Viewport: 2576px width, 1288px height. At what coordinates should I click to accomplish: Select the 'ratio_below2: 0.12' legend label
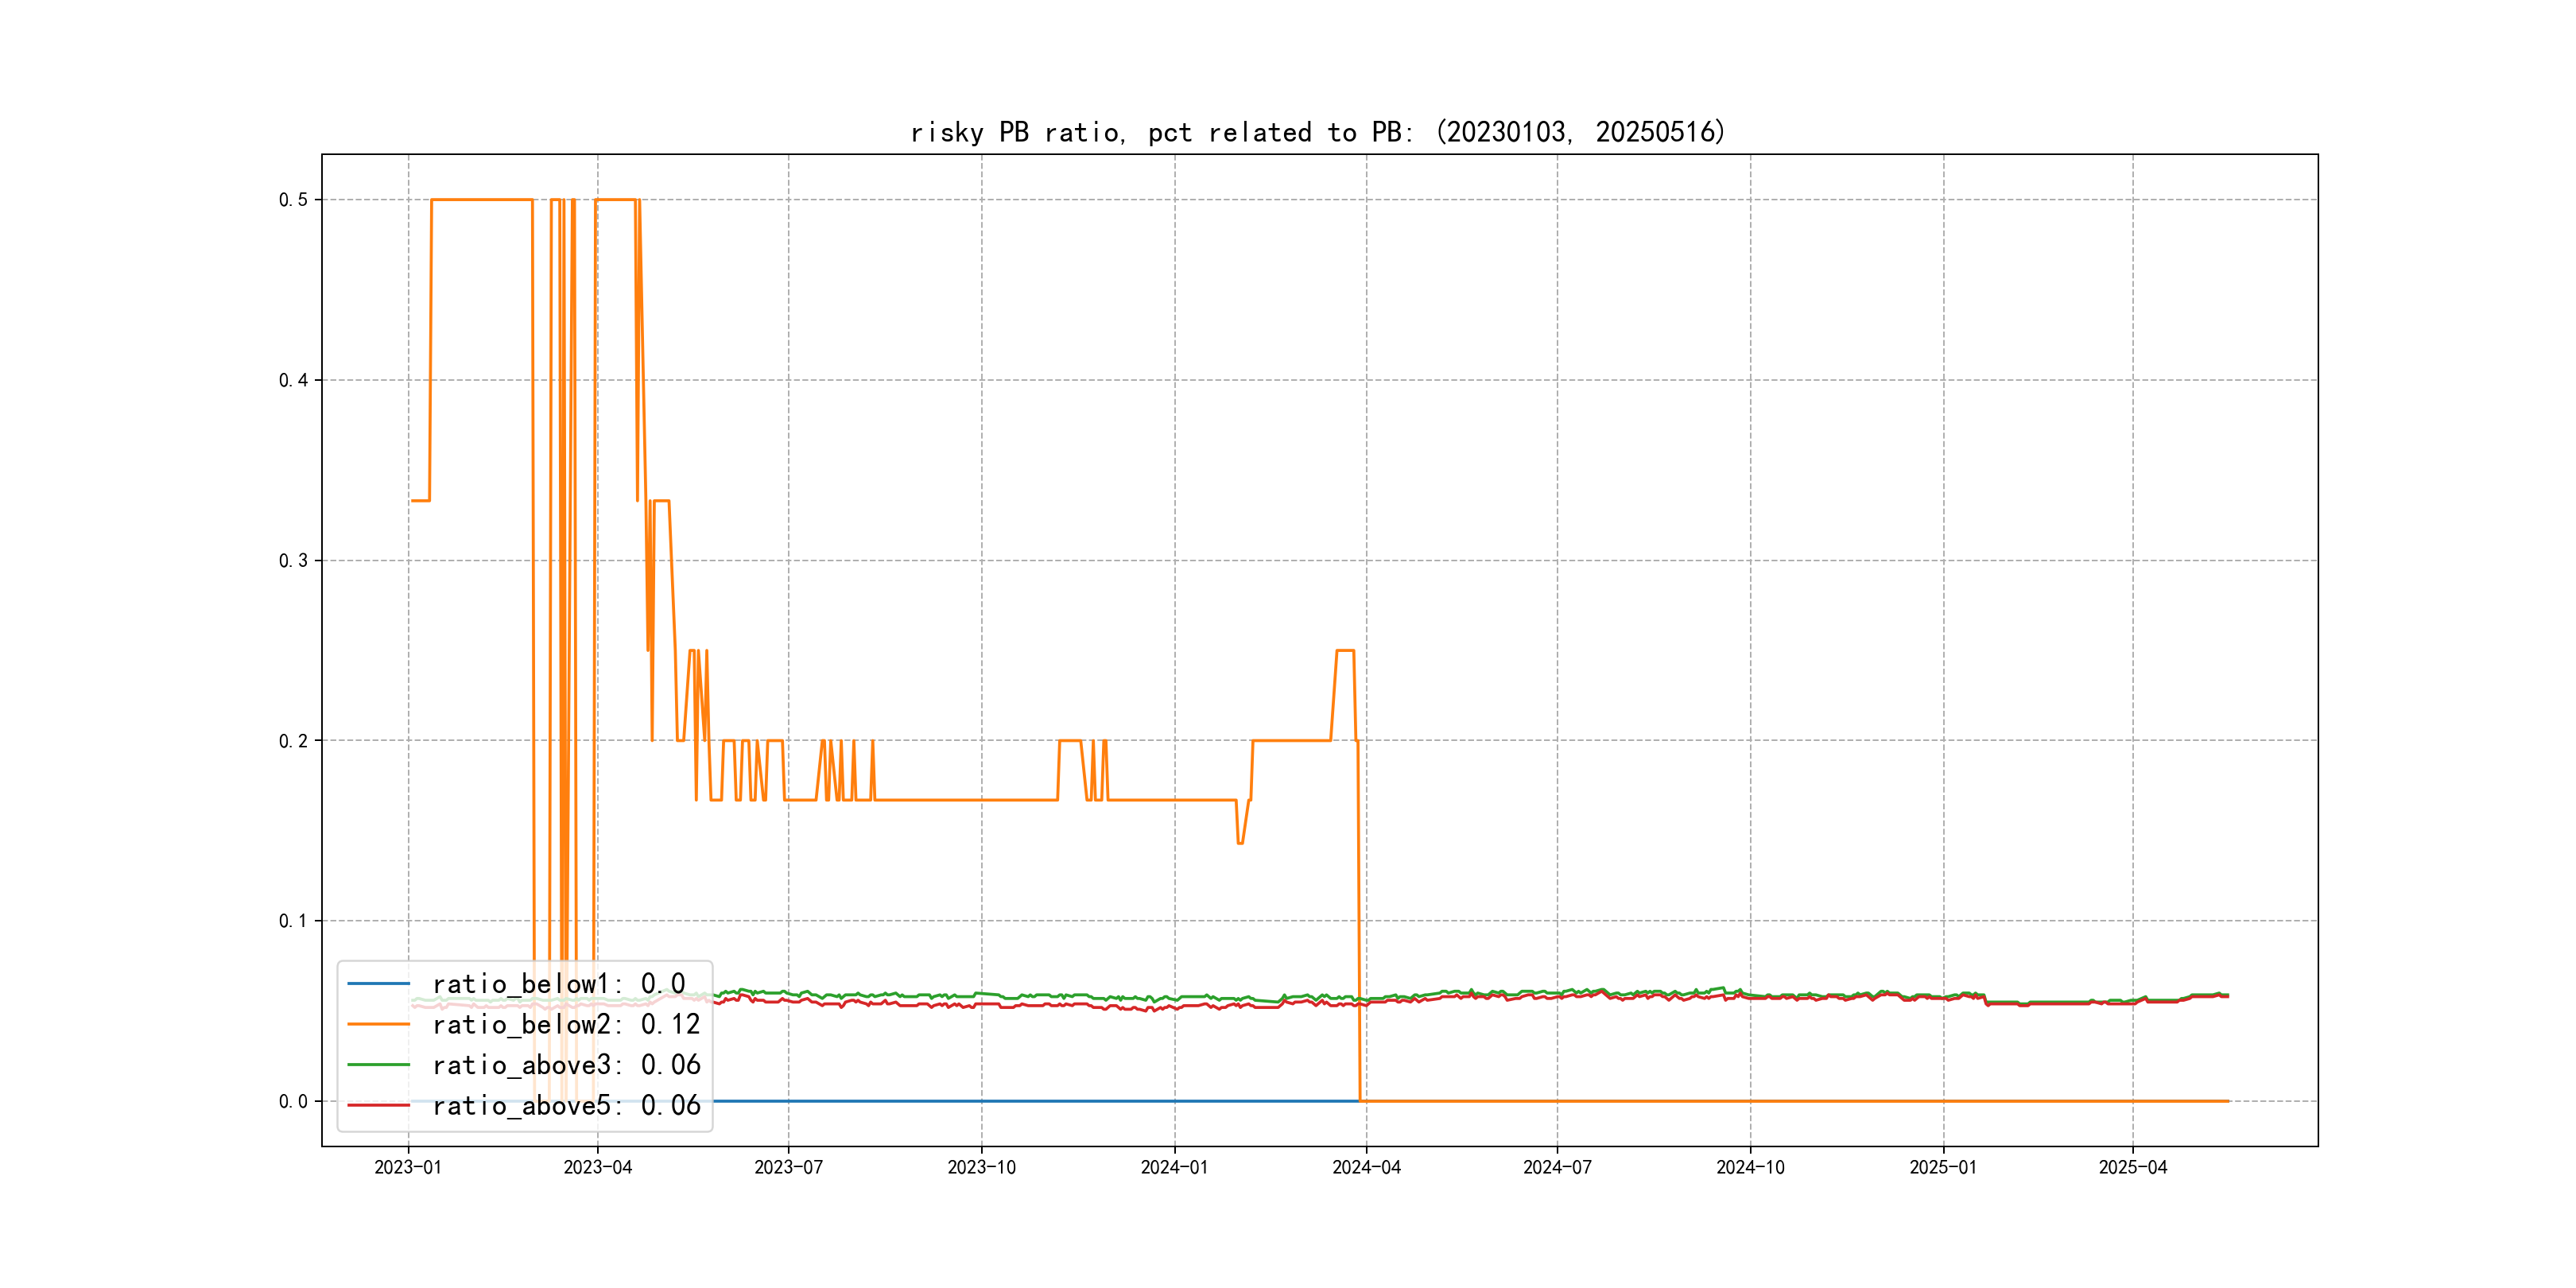[566, 1024]
